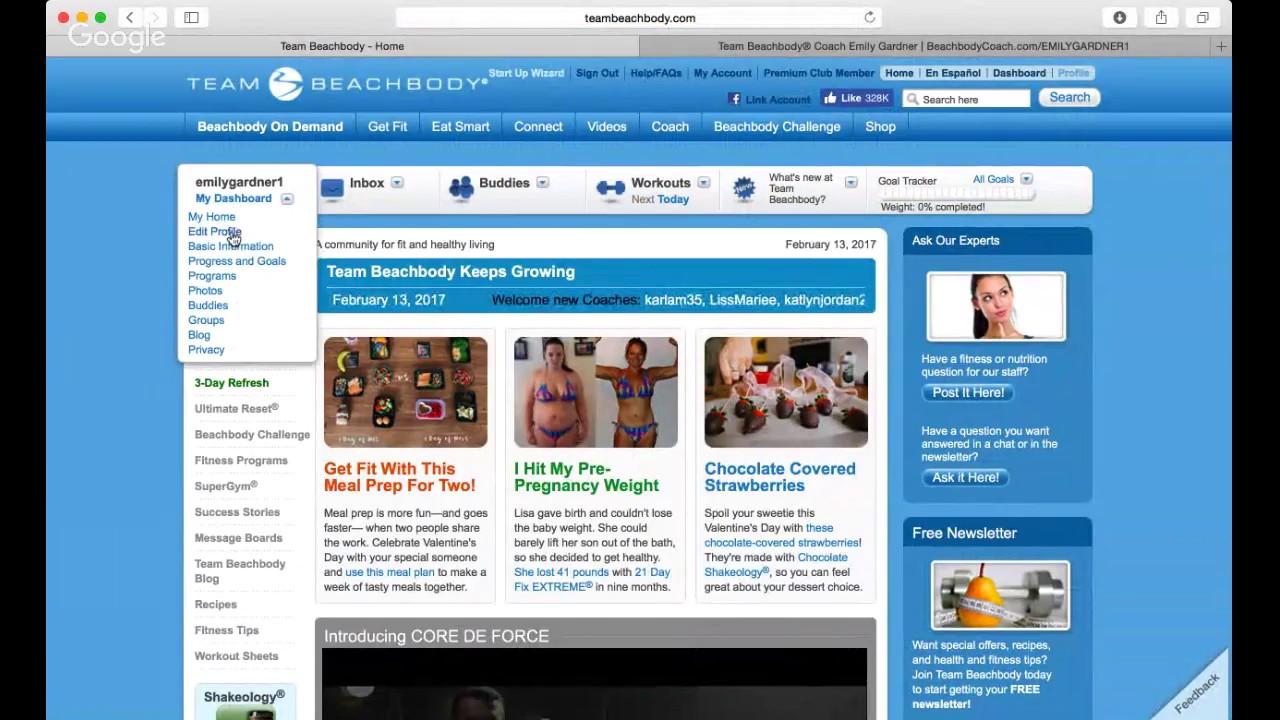Click the Buddies people icon

pyautogui.click(x=461, y=187)
